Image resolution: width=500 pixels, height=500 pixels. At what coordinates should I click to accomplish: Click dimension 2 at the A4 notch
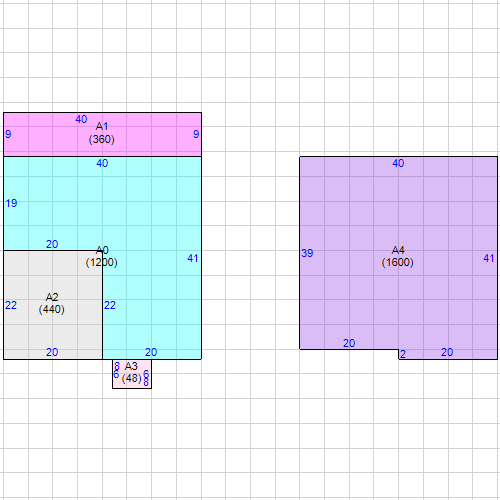403,354
